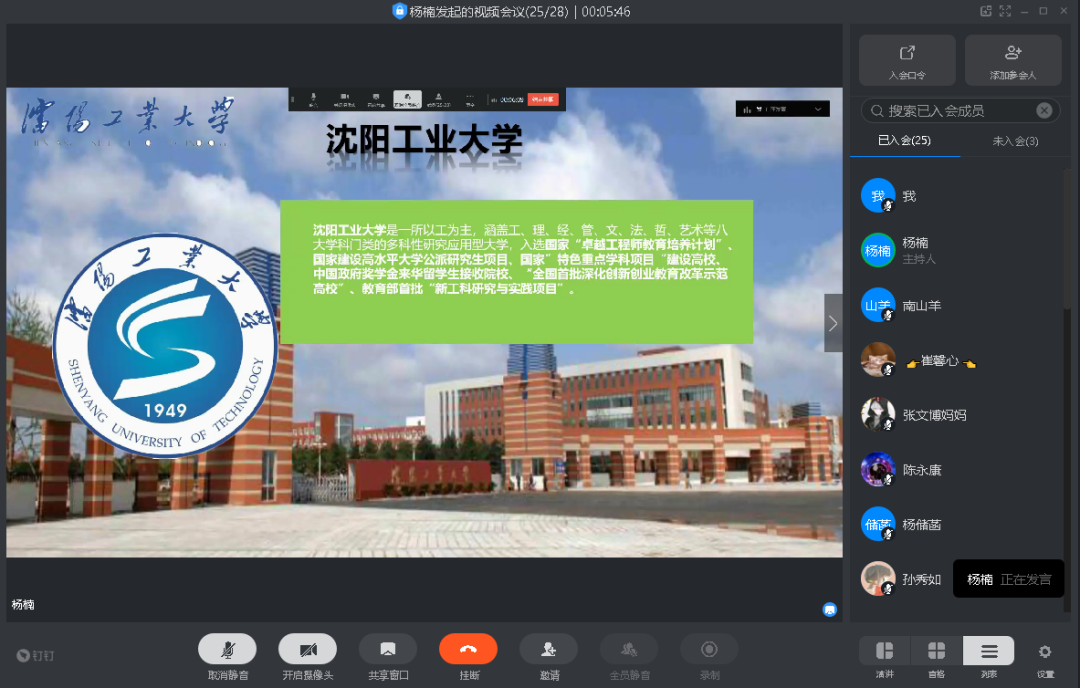Invite participants using the 邀请 button
Screen dimensions: 1080x688
(549, 649)
